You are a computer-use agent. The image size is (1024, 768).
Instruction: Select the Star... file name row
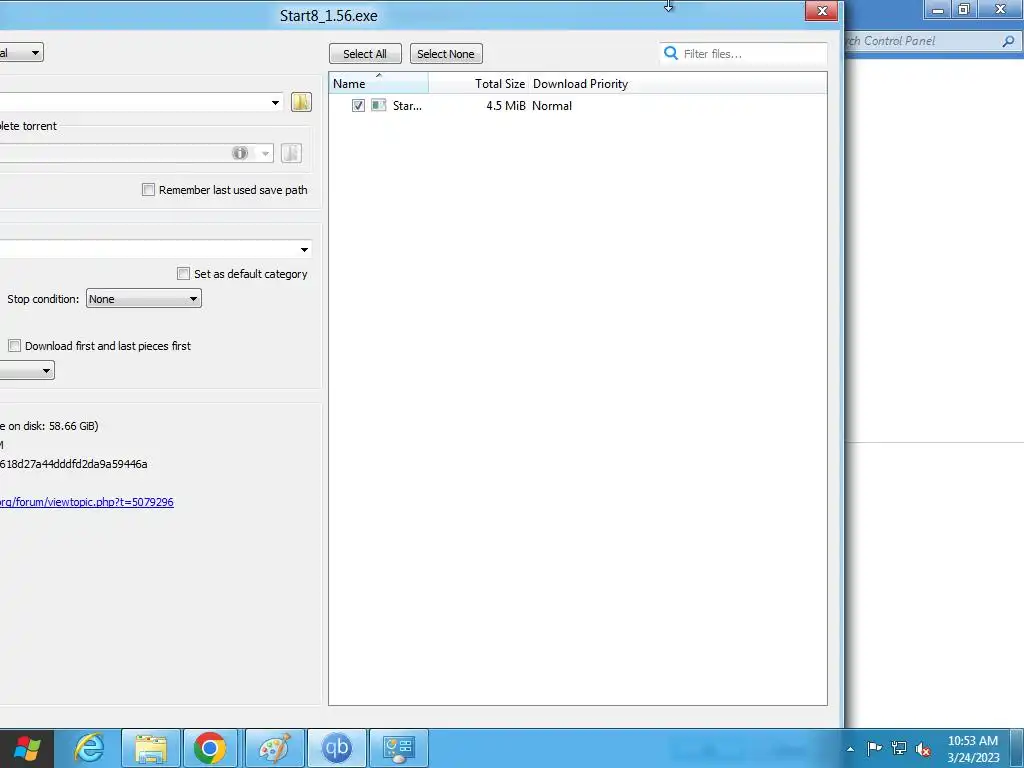tap(407, 106)
